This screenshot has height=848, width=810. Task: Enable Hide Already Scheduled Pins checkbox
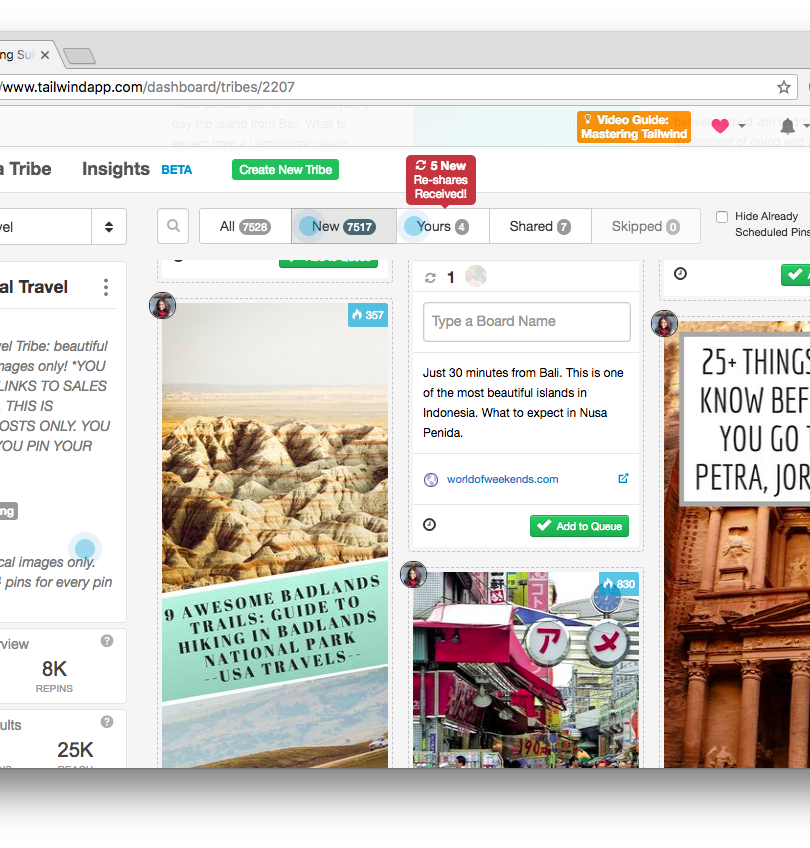722,217
